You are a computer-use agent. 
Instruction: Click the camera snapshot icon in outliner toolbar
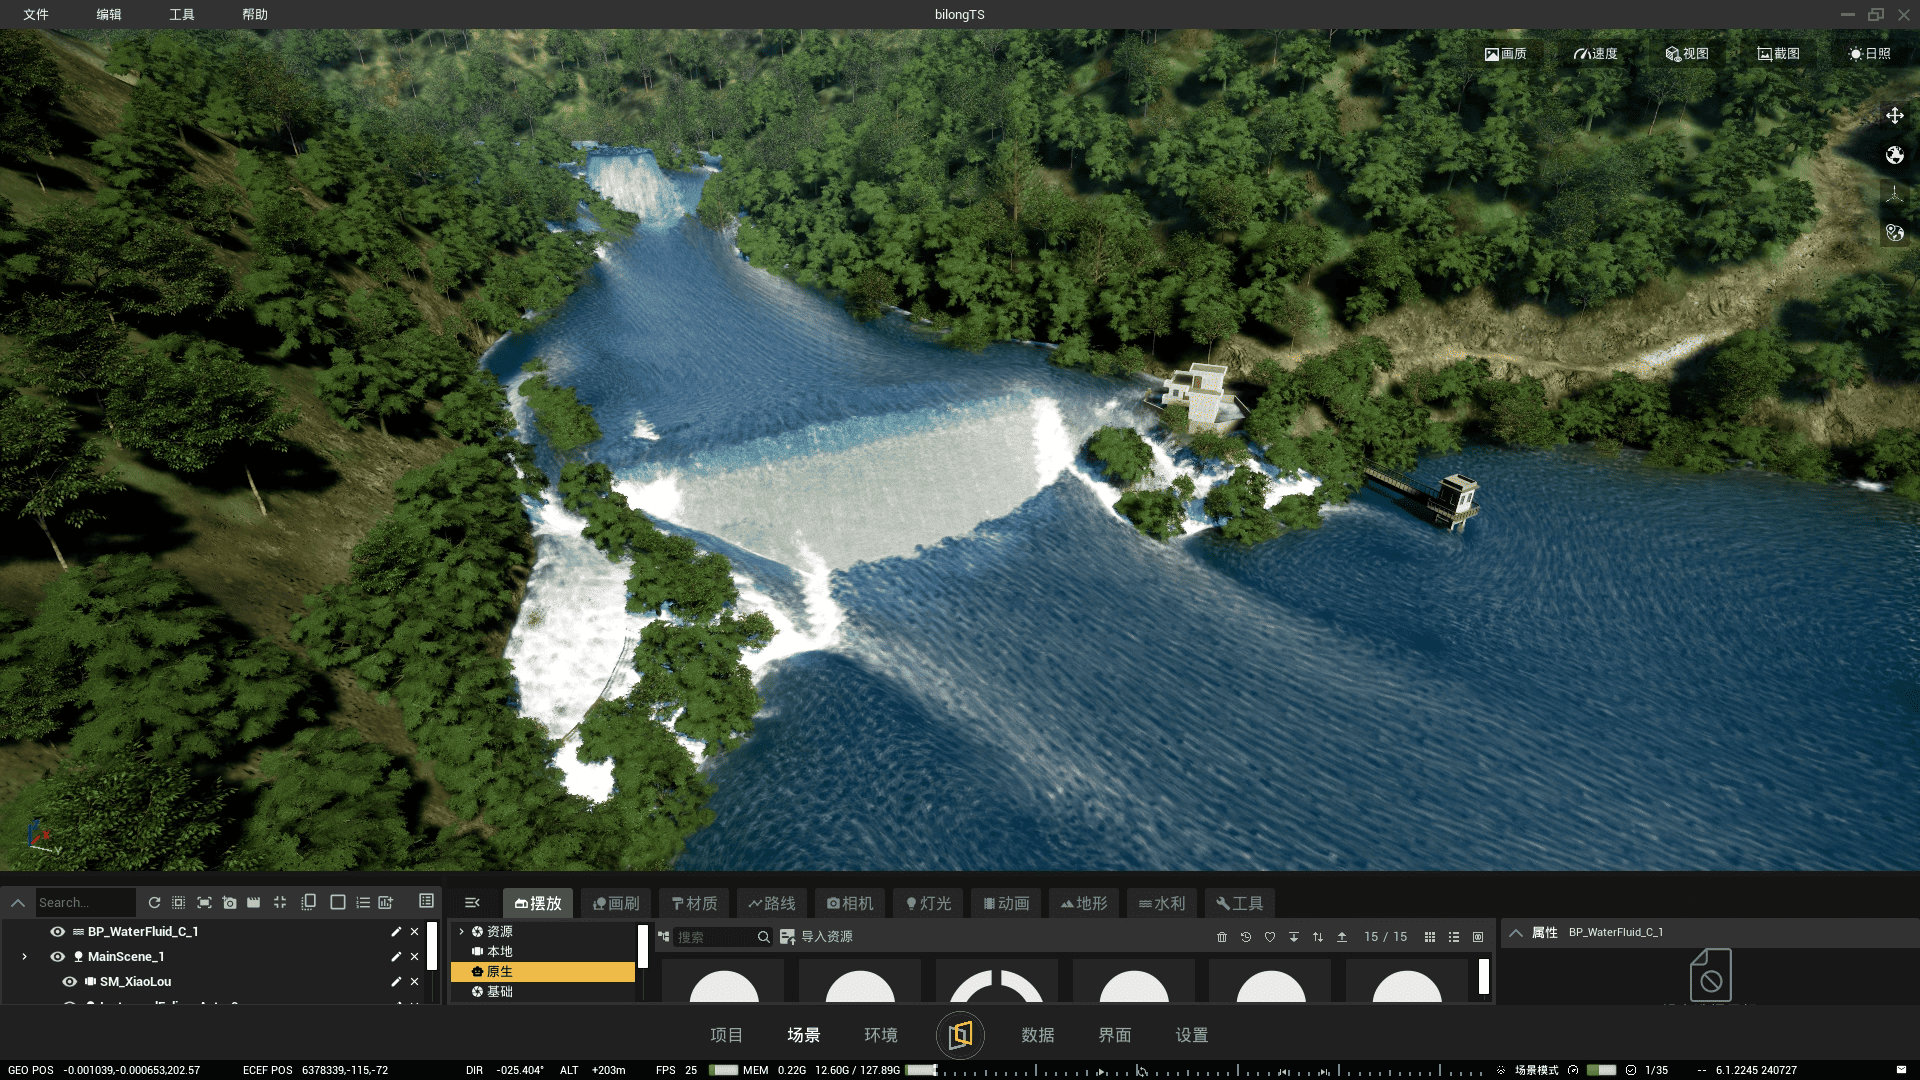tap(230, 902)
